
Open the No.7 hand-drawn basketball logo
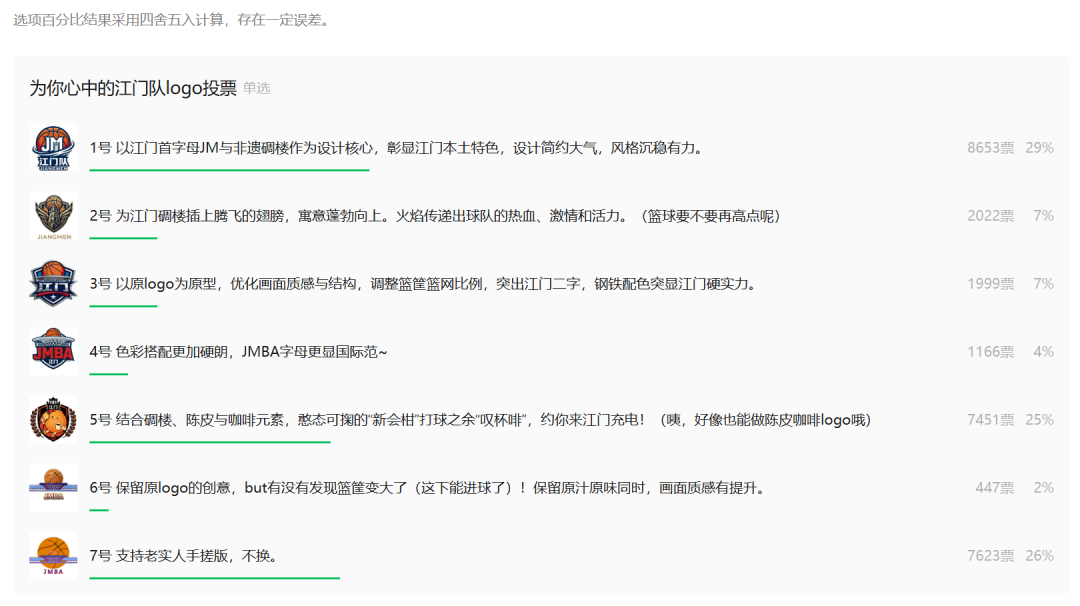53,556
